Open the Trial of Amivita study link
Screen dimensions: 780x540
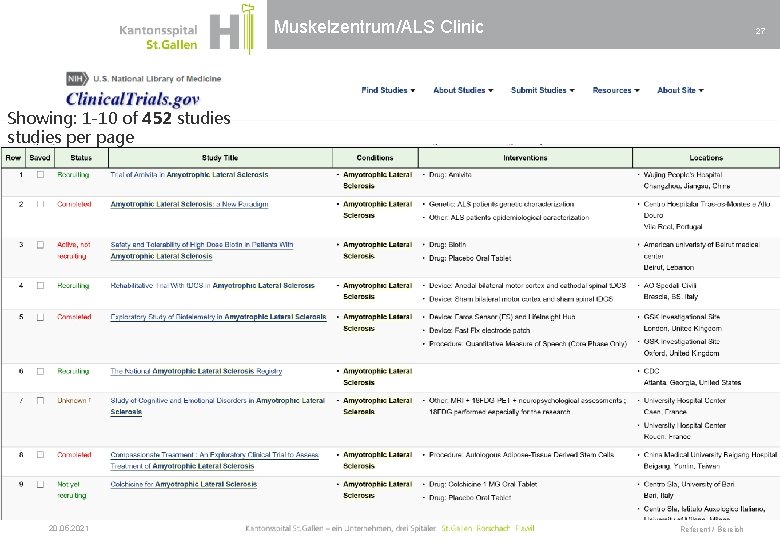[x=189, y=175]
